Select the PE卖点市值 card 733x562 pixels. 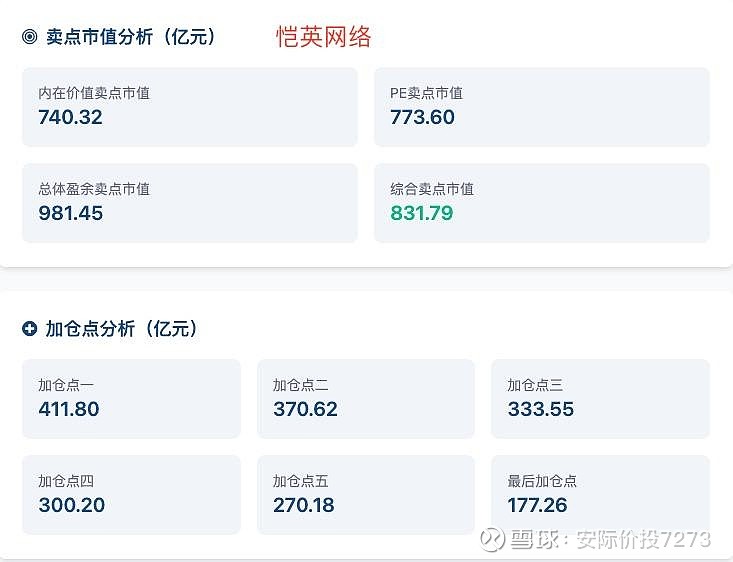click(541, 106)
